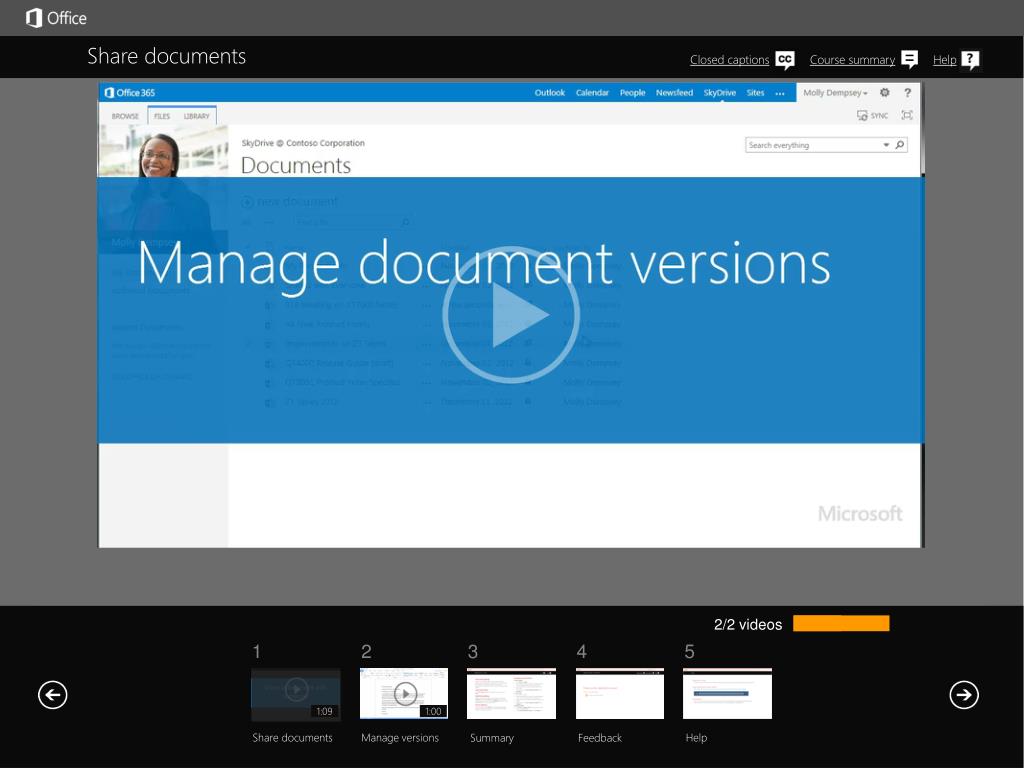
Task: Open Closed captions link
Action: tap(729, 60)
